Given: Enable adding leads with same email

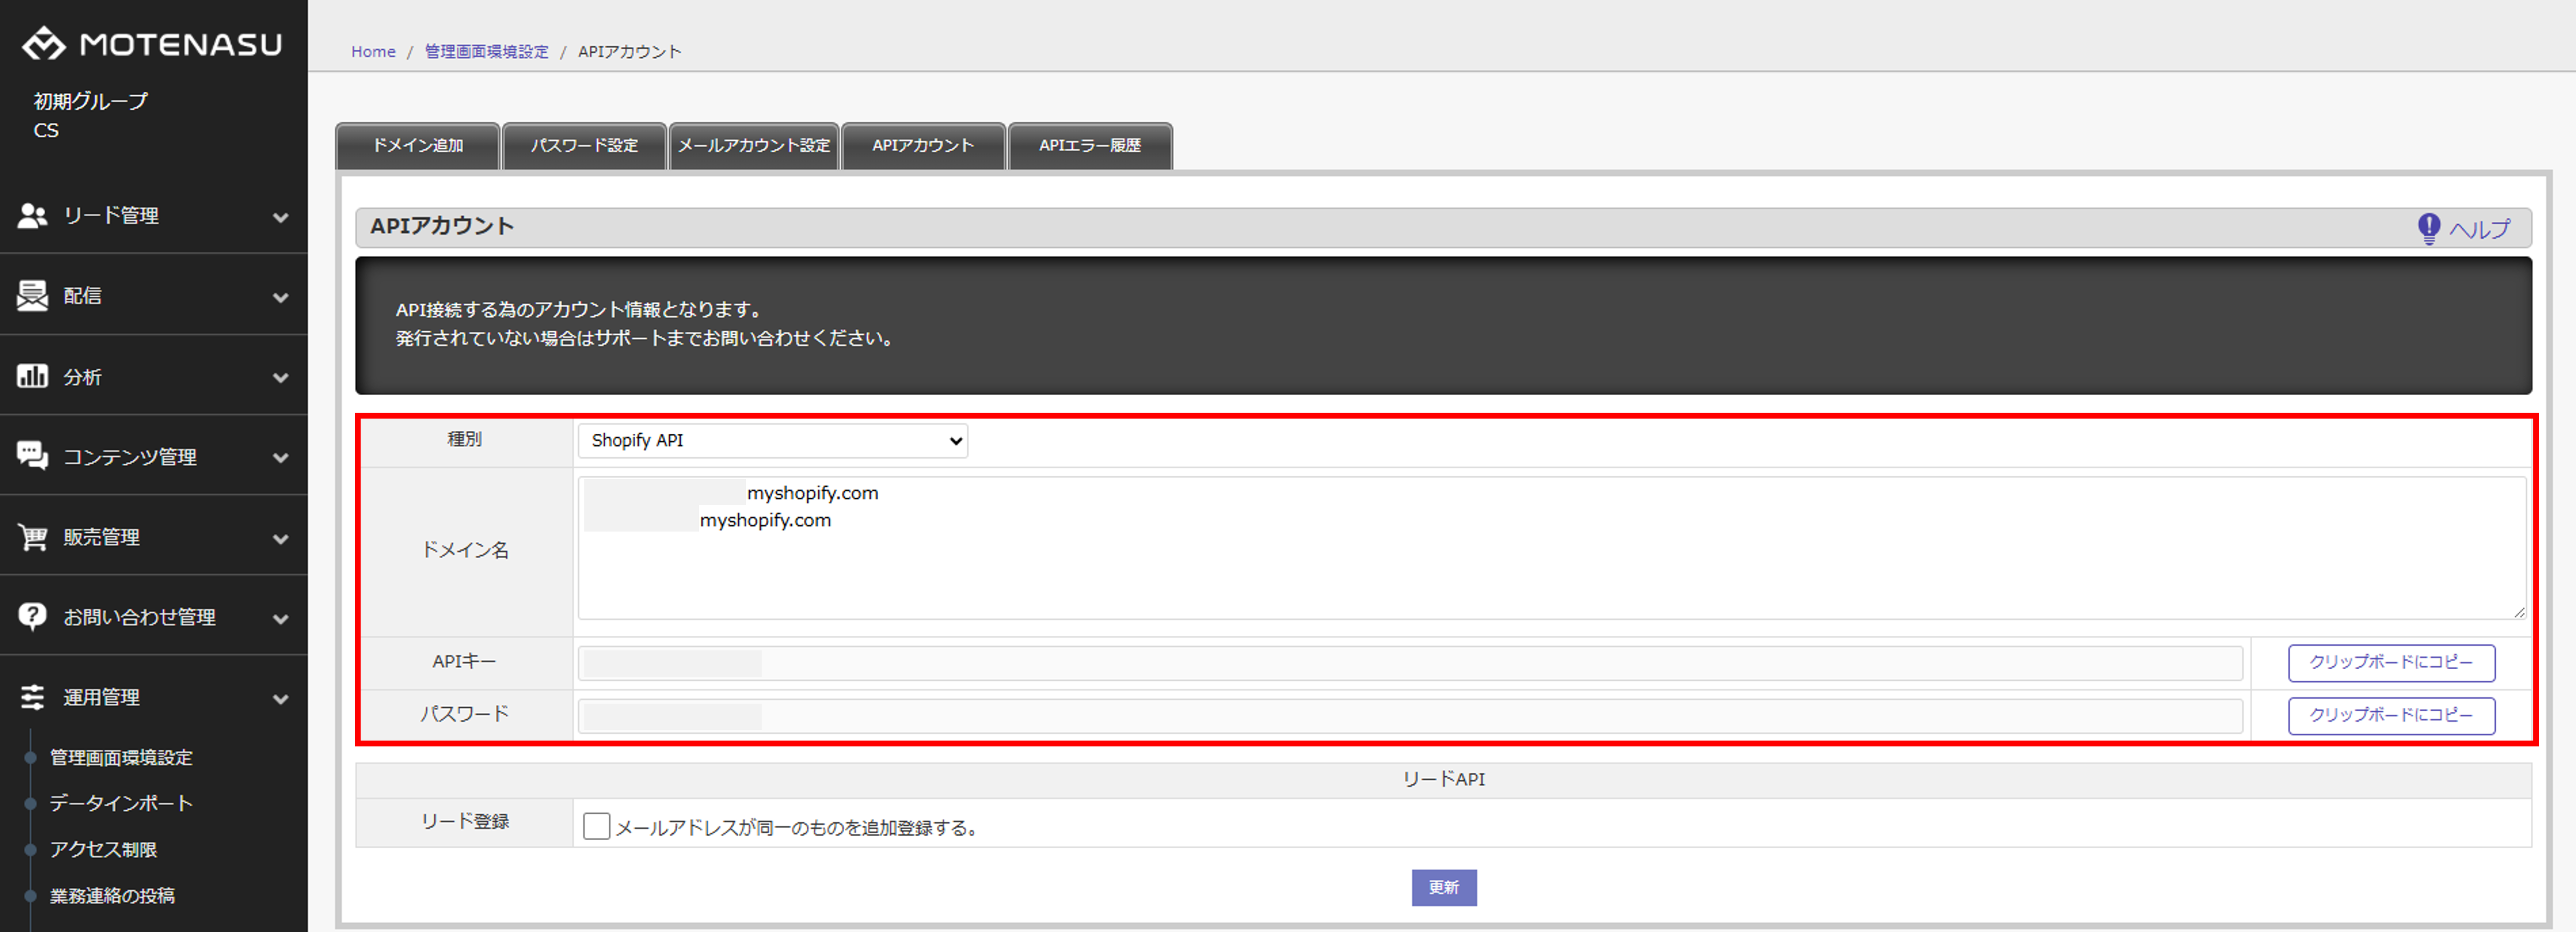Looking at the screenshot, I should pyautogui.click(x=596, y=826).
